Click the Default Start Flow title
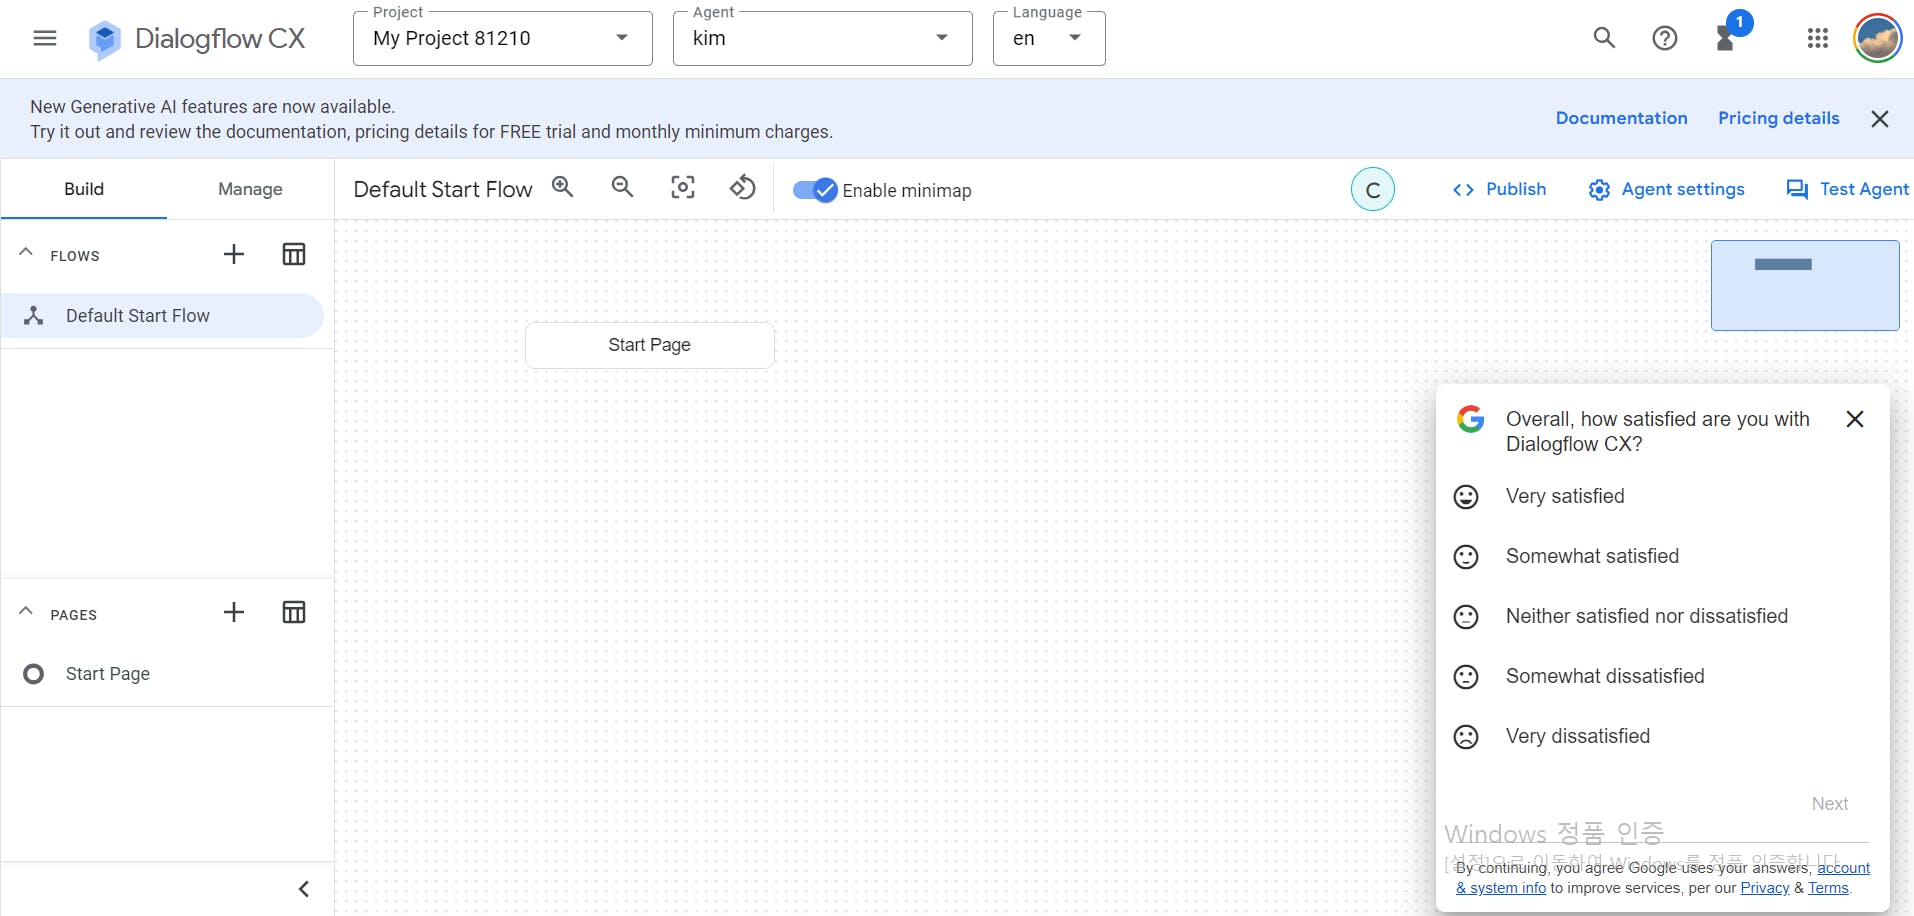The height and width of the screenshot is (916, 1914). click(x=443, y=190)
